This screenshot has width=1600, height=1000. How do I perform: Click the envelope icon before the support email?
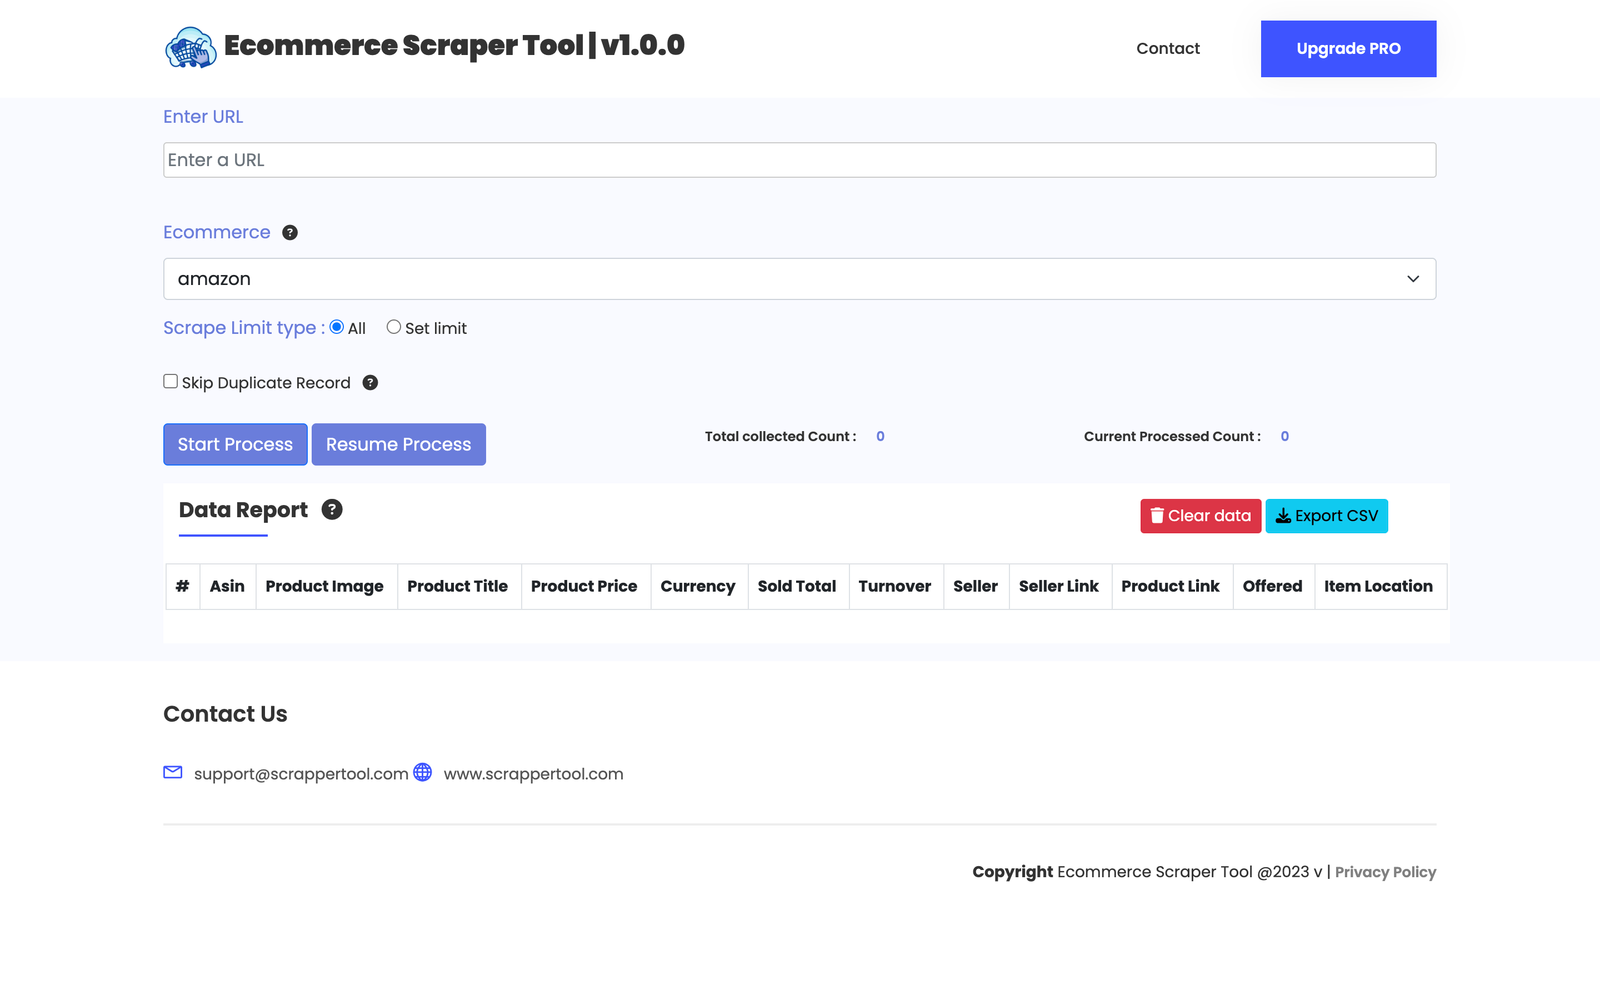pyautogui.click(x=173, y=772)
